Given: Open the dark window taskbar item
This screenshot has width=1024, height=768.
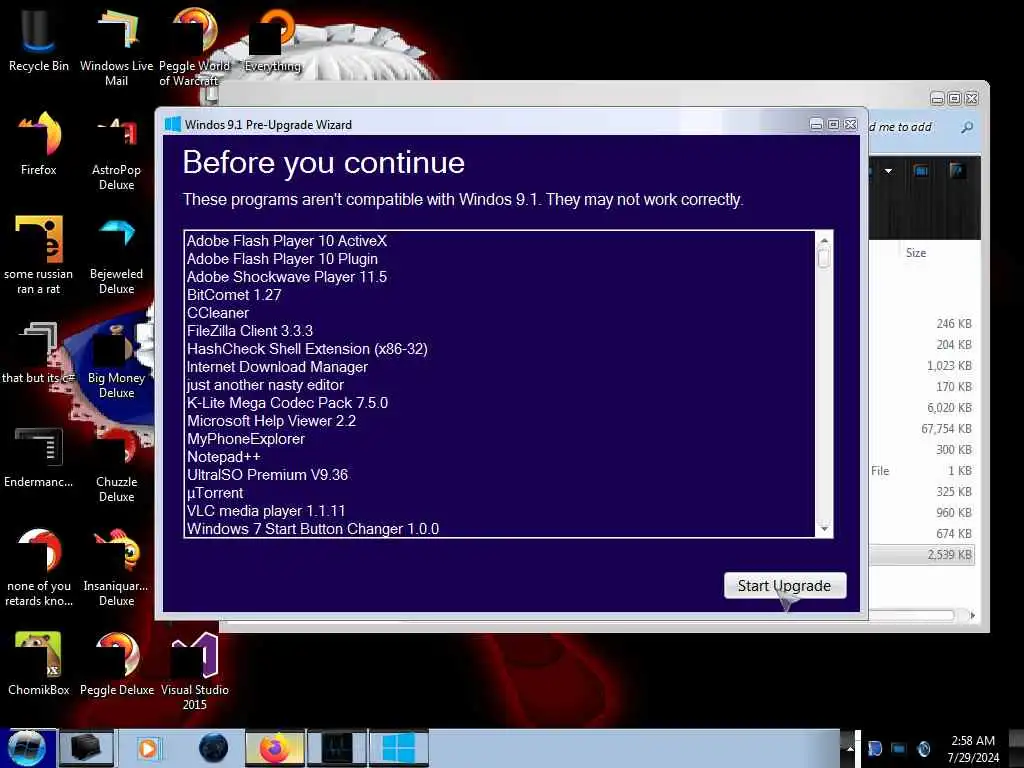Looking at the screenshot, I should [337, 748].
